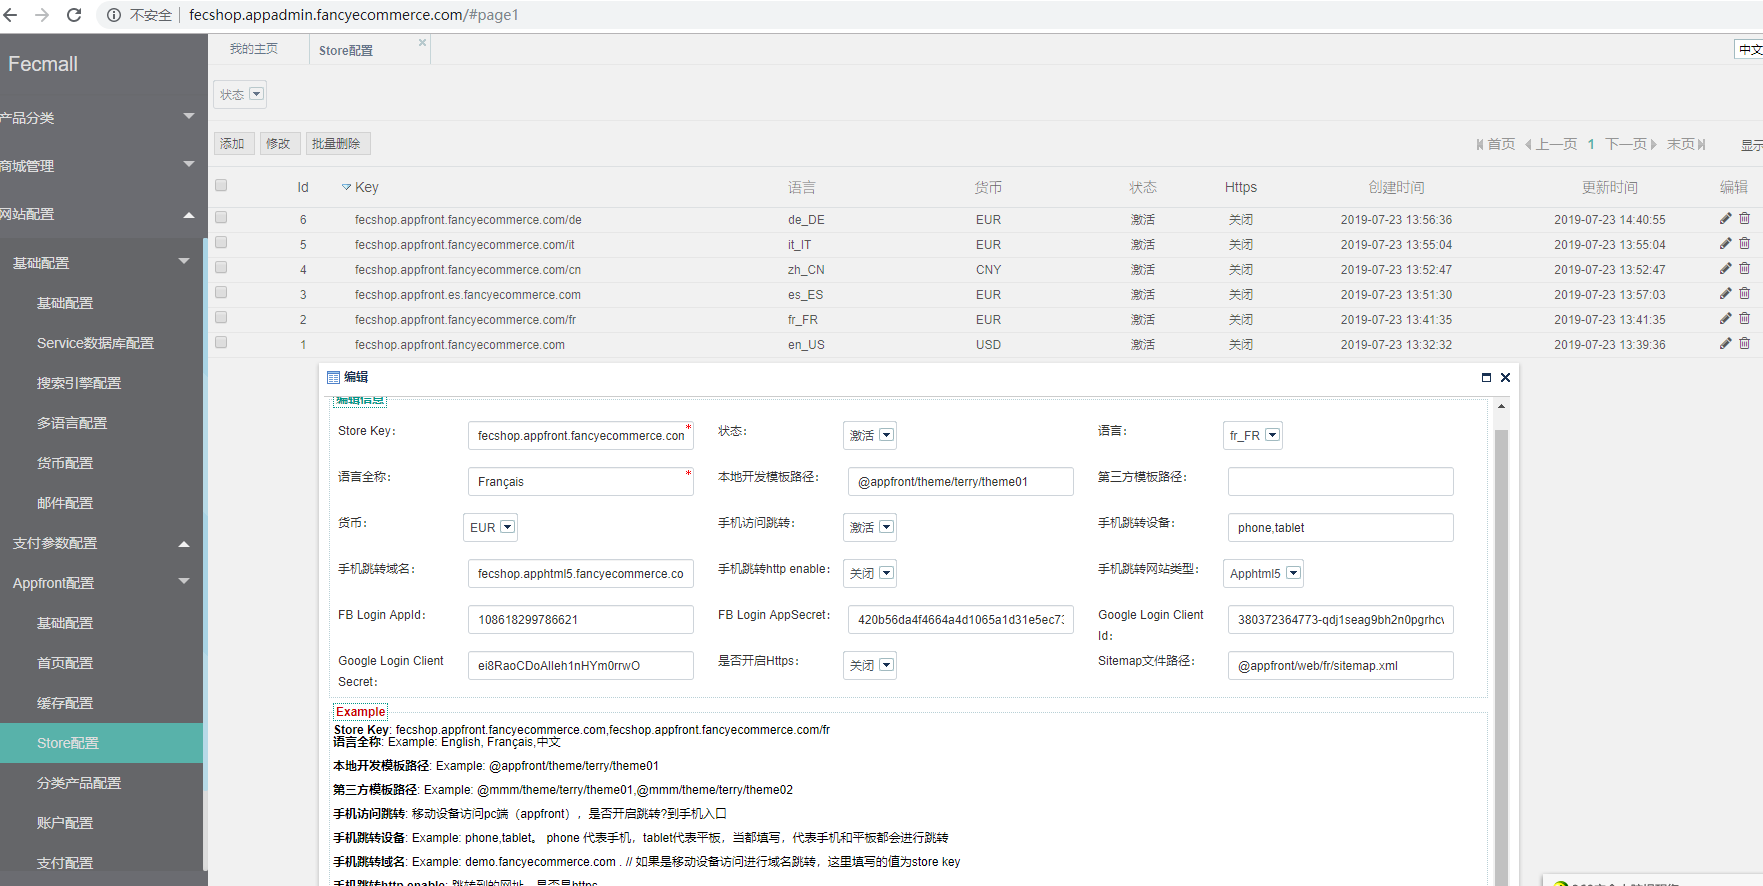The image size is (1763, 886).
Task: Close the 编辑 dialog with X icon
Action: (x=1505, y=377)
